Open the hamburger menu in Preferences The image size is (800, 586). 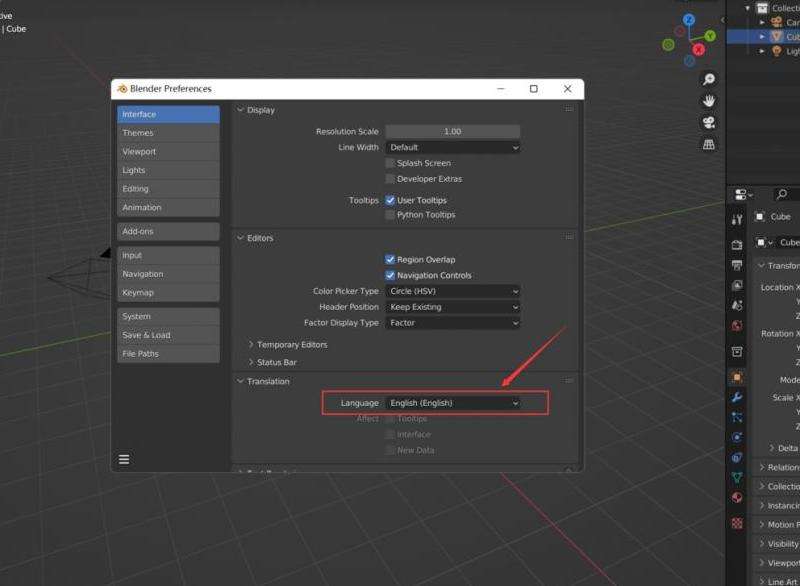(124, 460)
